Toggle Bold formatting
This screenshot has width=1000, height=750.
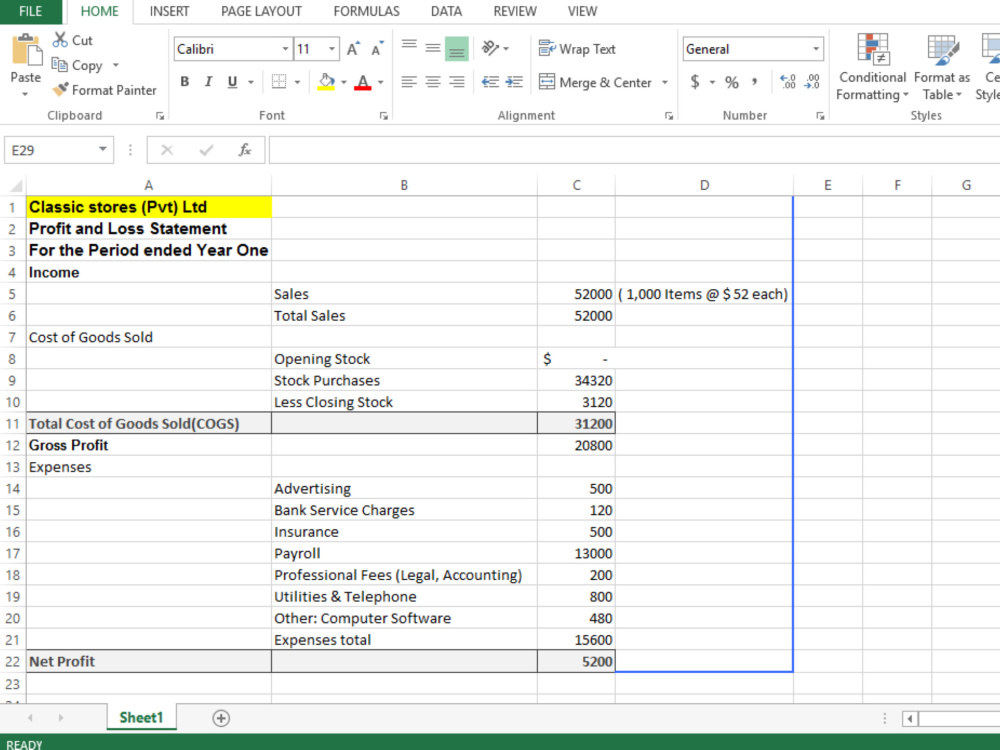click(x=184, y=82)
